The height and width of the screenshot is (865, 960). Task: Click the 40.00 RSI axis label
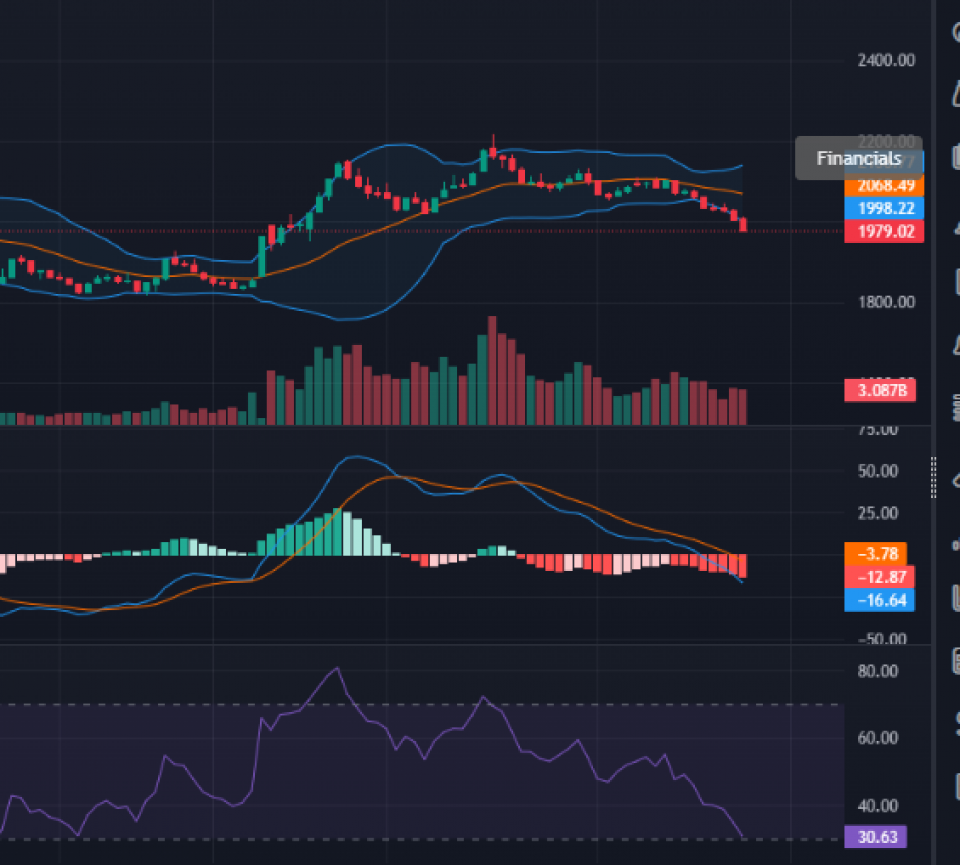pos(877,806)
